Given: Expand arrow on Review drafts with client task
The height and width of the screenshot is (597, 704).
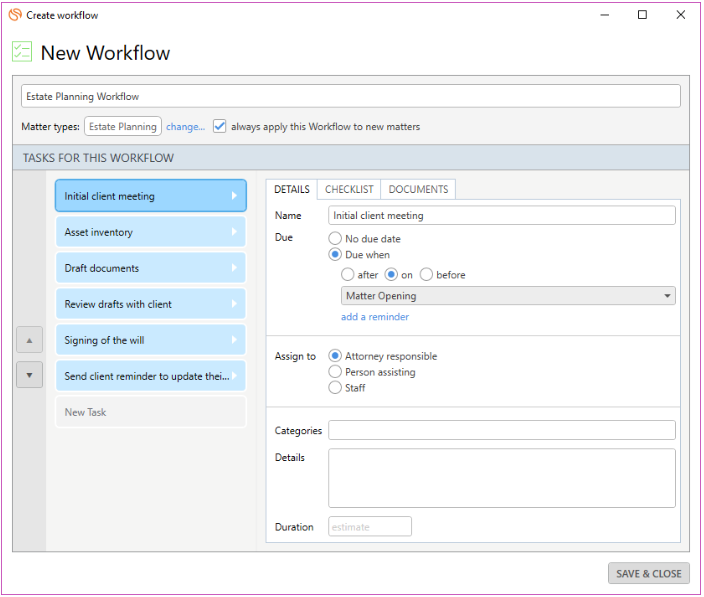Looking at the screenshot, I should [x=234, y=304].
